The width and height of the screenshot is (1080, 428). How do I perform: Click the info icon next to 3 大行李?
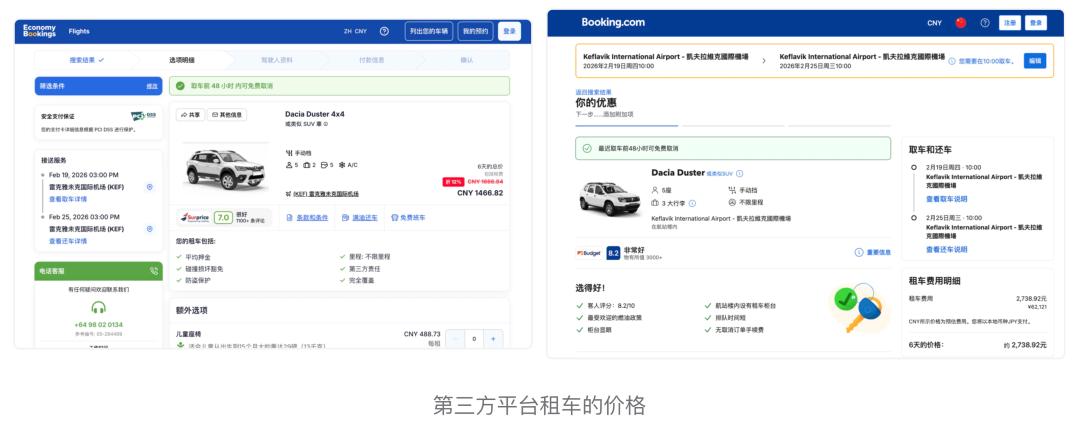pos(692,203)
